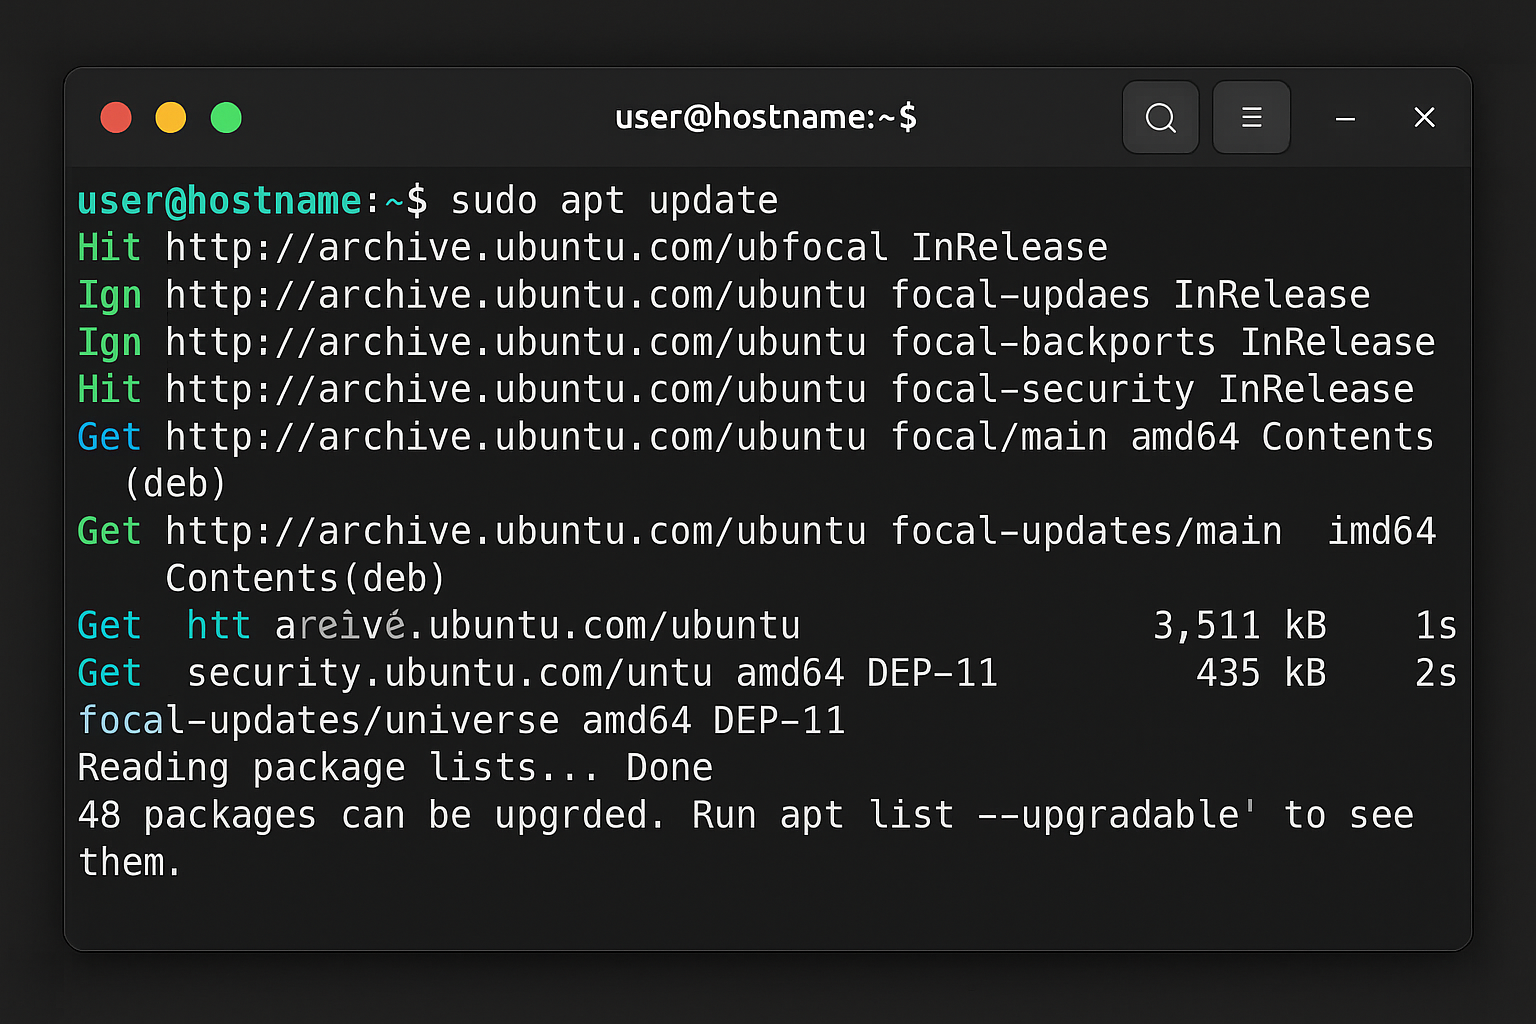
Task: Click the focal-updates/universe amd64 DEP-11 text
Action: [x=461, y=719]
